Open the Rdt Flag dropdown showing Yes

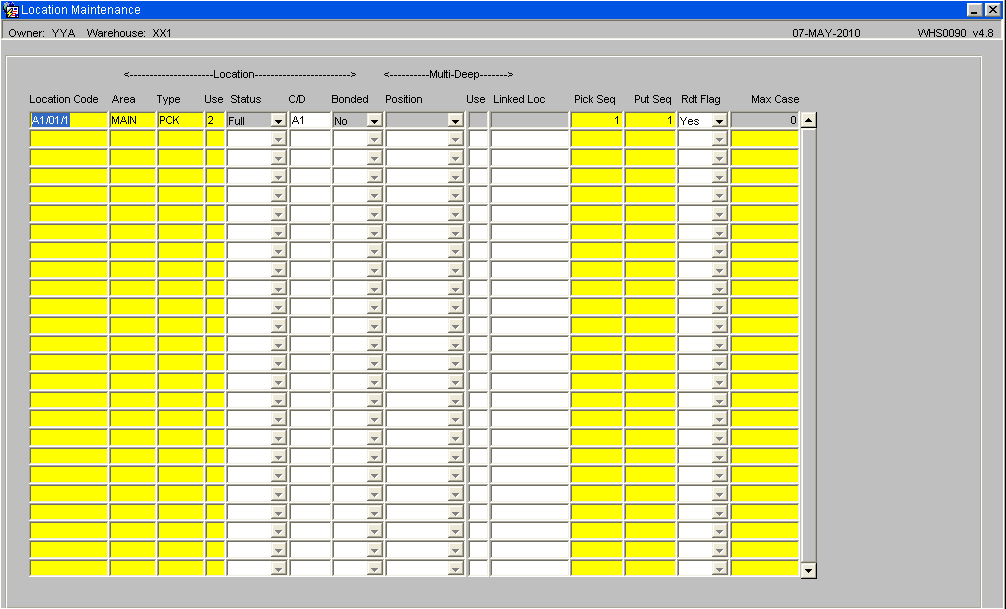[720, 121]
